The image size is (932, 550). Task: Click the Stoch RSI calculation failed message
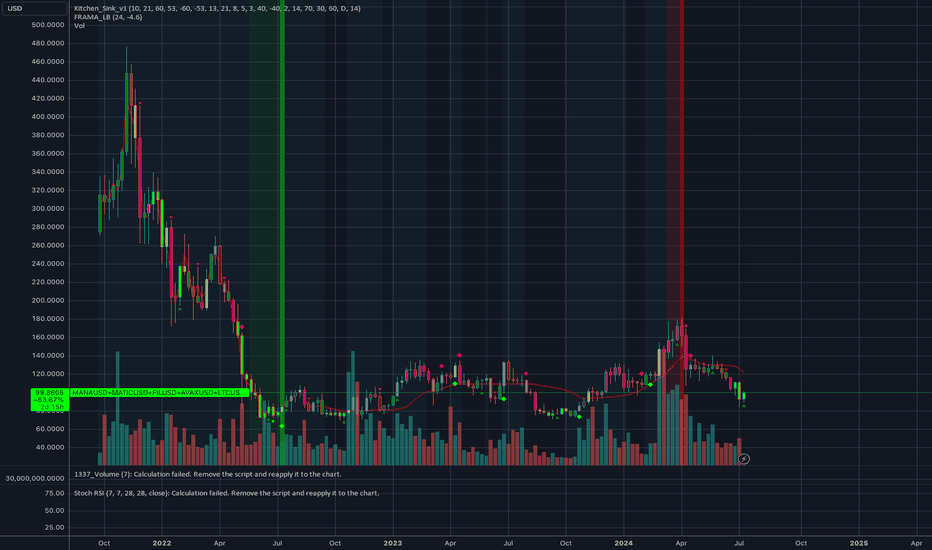[x=226, y=493]
